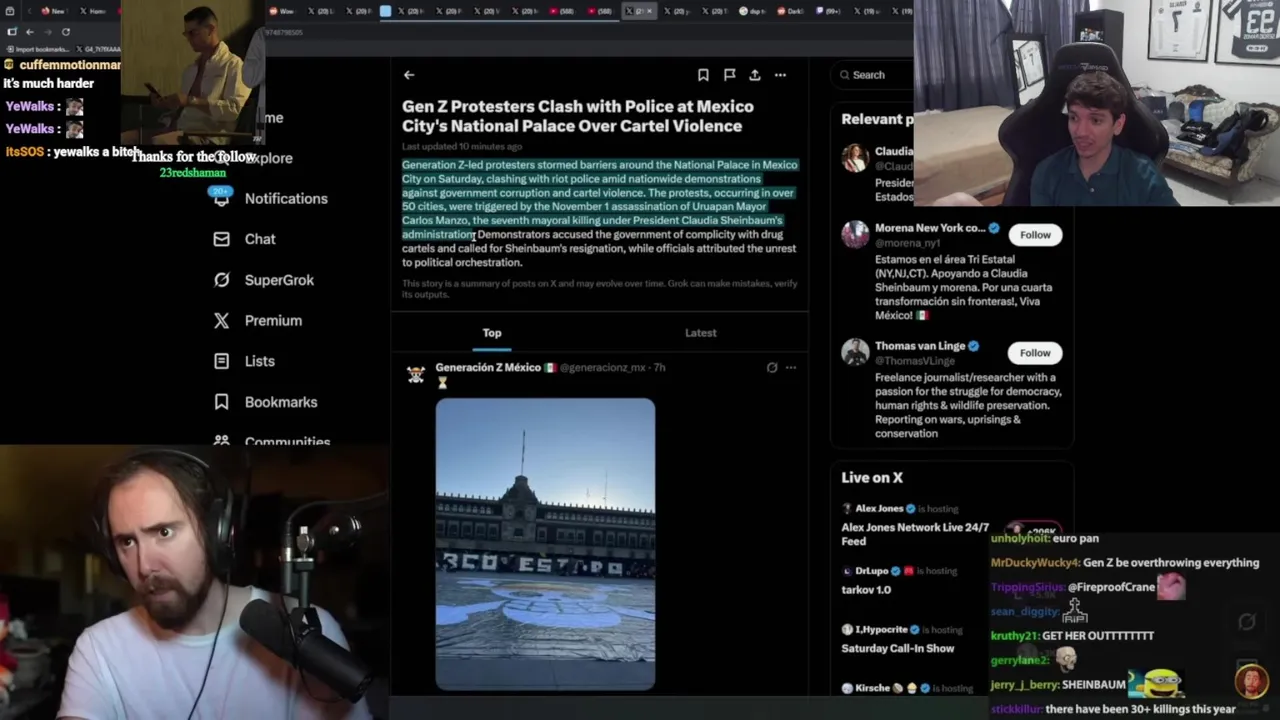Report the story with the flag icon
The image size is (1280, 720).
click(x=729, y=75)
